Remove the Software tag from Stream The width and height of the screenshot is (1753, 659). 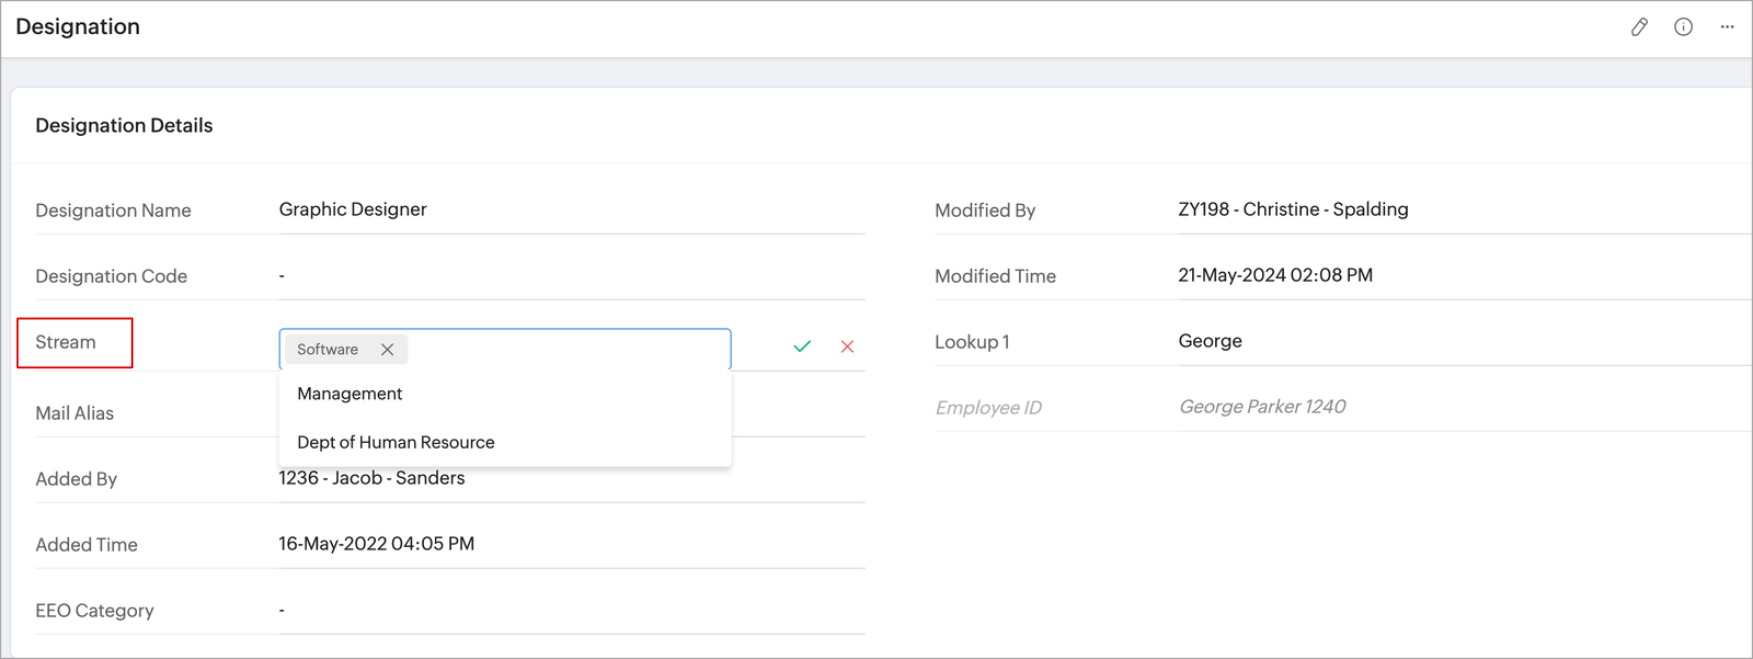[x=387, y=349]
